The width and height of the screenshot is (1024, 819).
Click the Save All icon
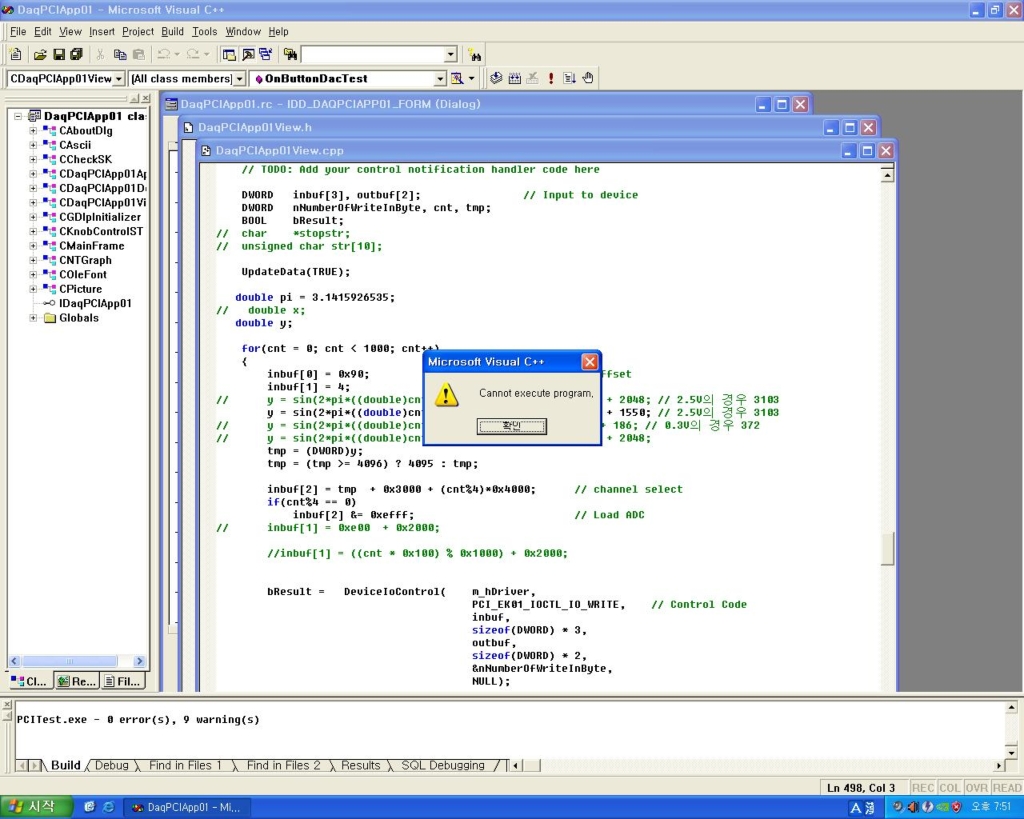pyautogui.click(x=76, y=55)
